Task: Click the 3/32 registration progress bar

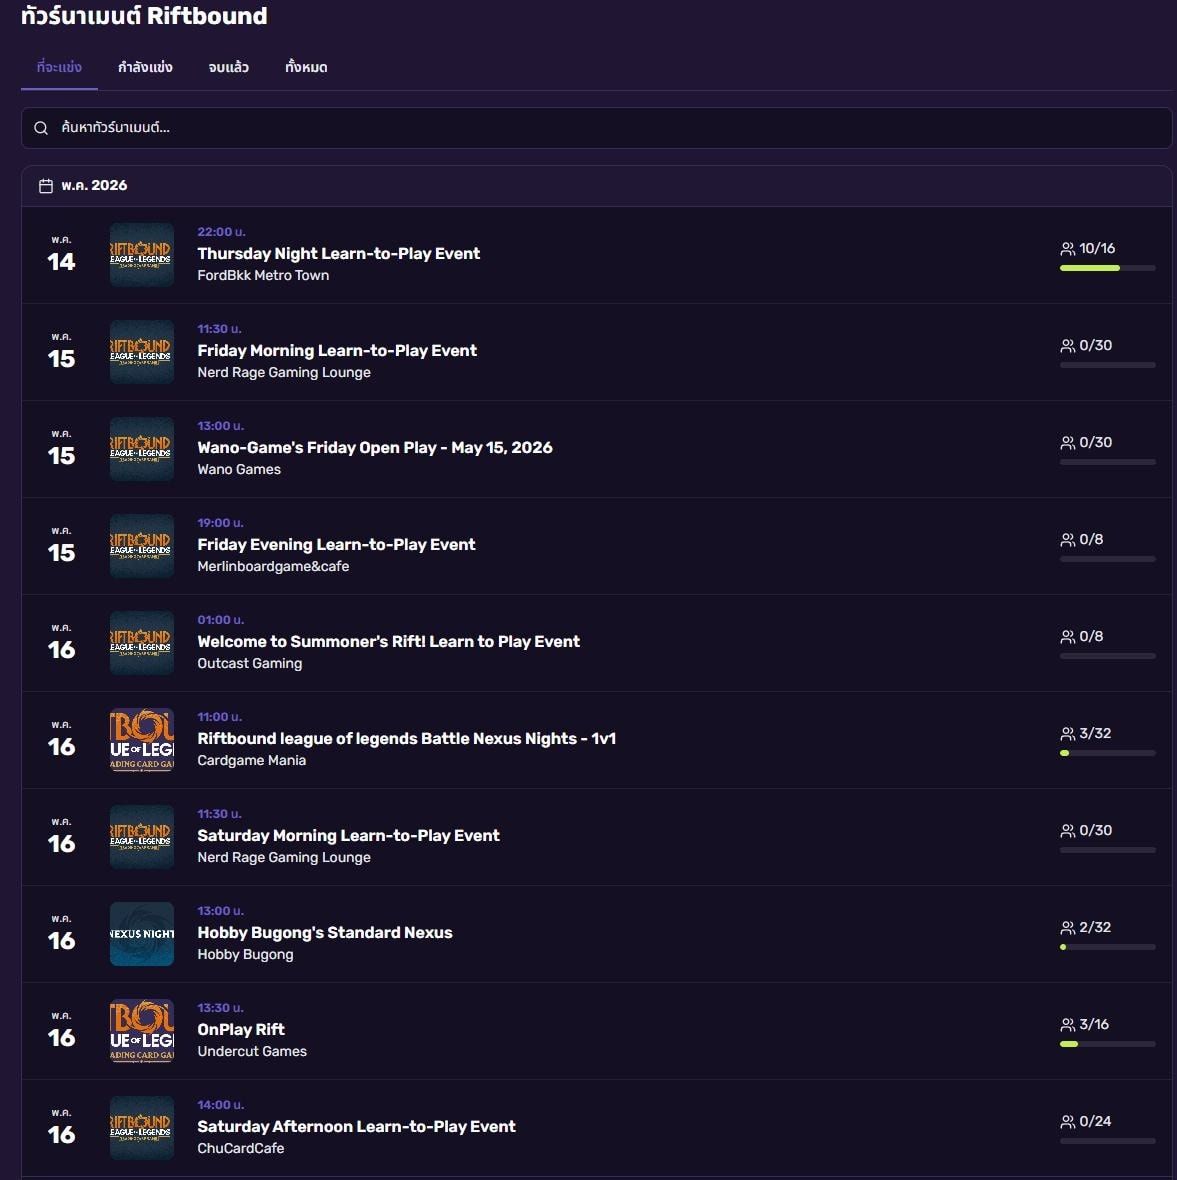Action: (x=1108, y=753)
